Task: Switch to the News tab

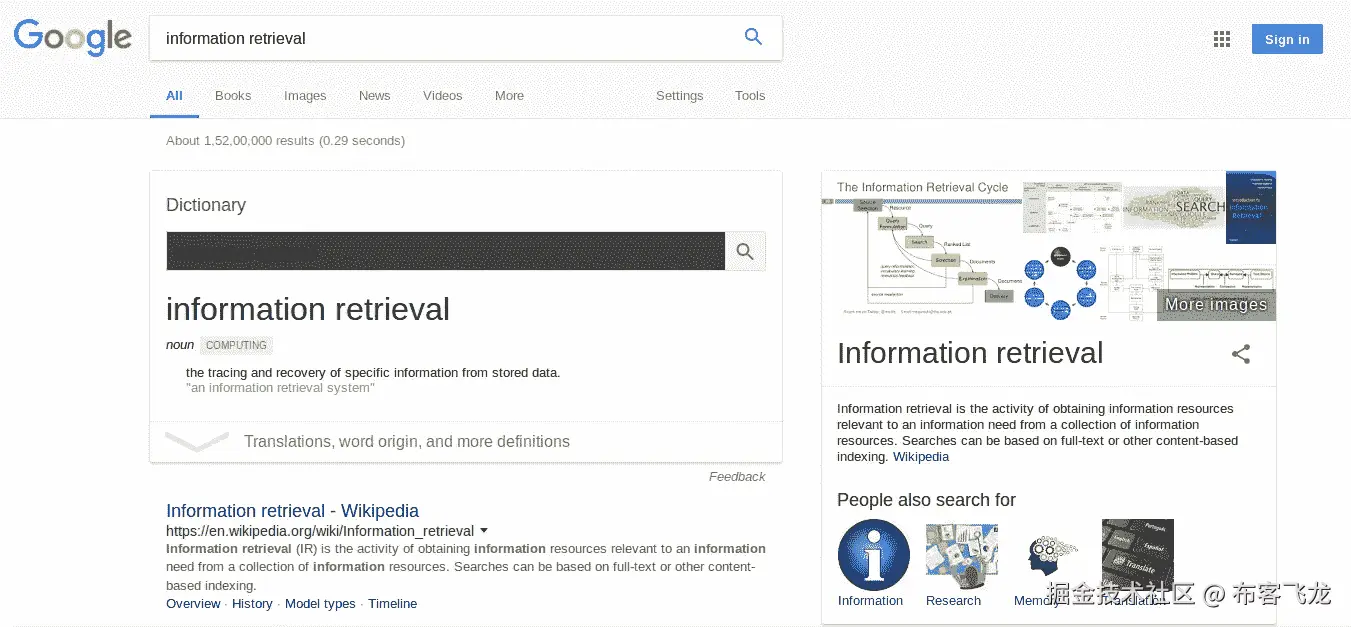Action: click(x=374, y=96)
